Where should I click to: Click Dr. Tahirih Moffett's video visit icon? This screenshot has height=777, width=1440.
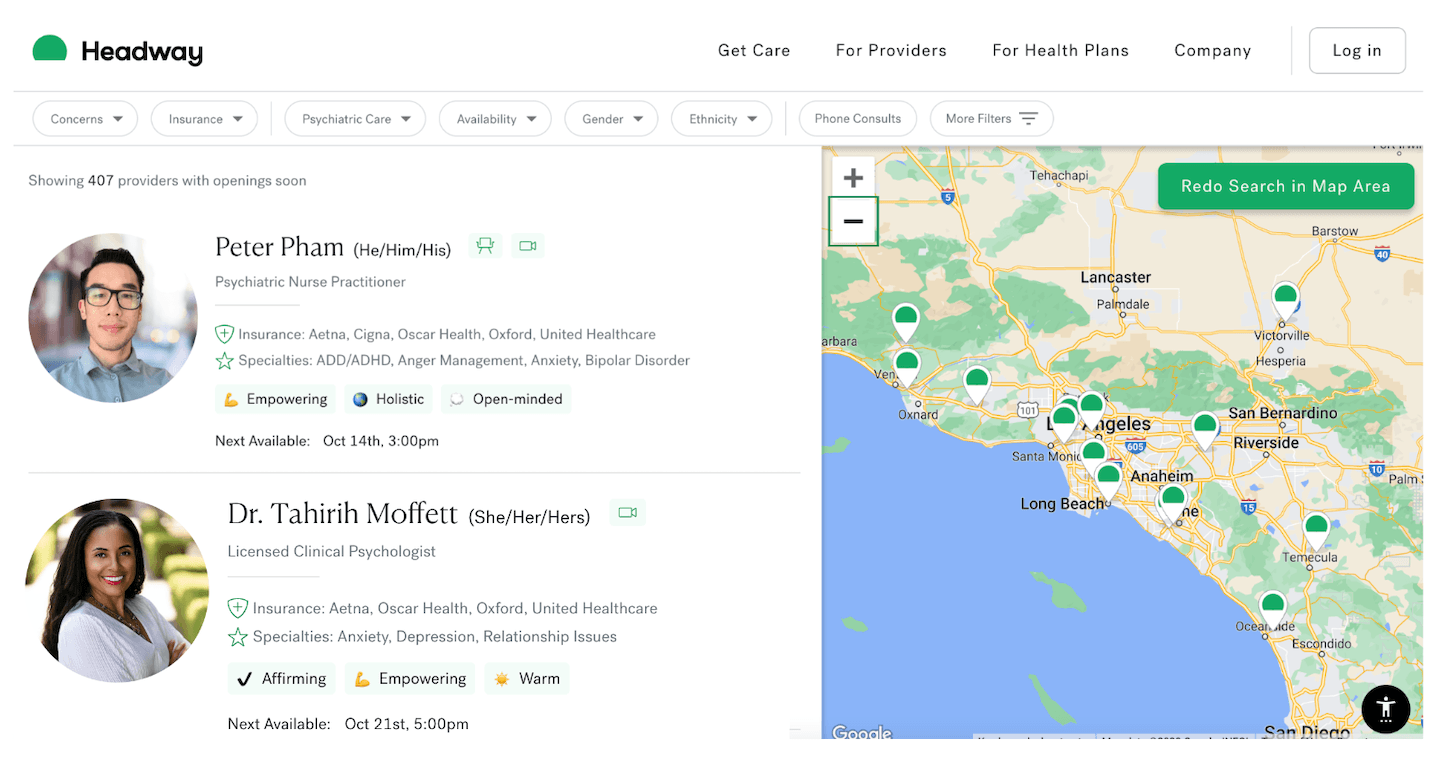click(x=627, y=511)
